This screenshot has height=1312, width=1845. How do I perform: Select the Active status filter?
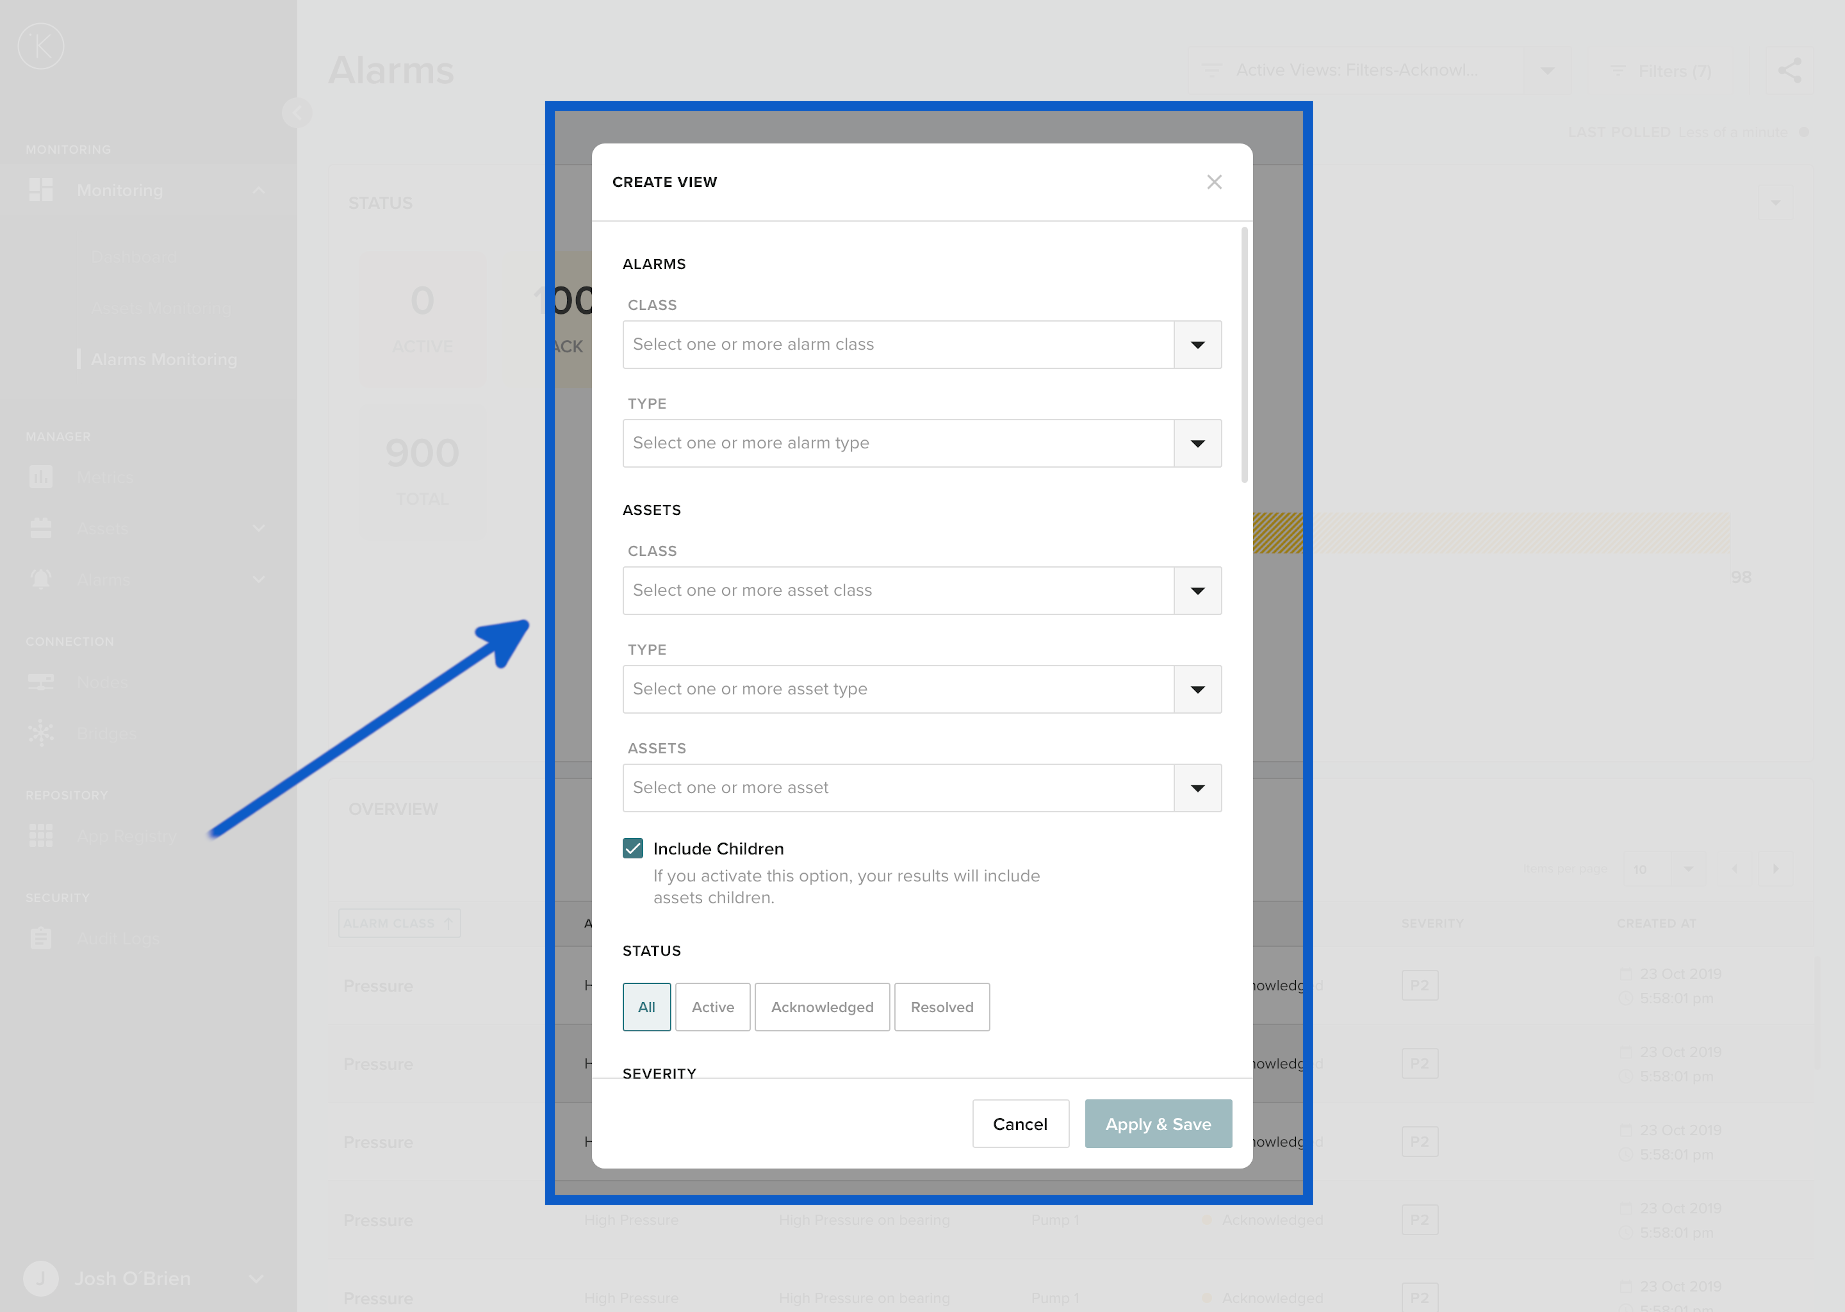pyautogui.click(x=712, y=1007)
